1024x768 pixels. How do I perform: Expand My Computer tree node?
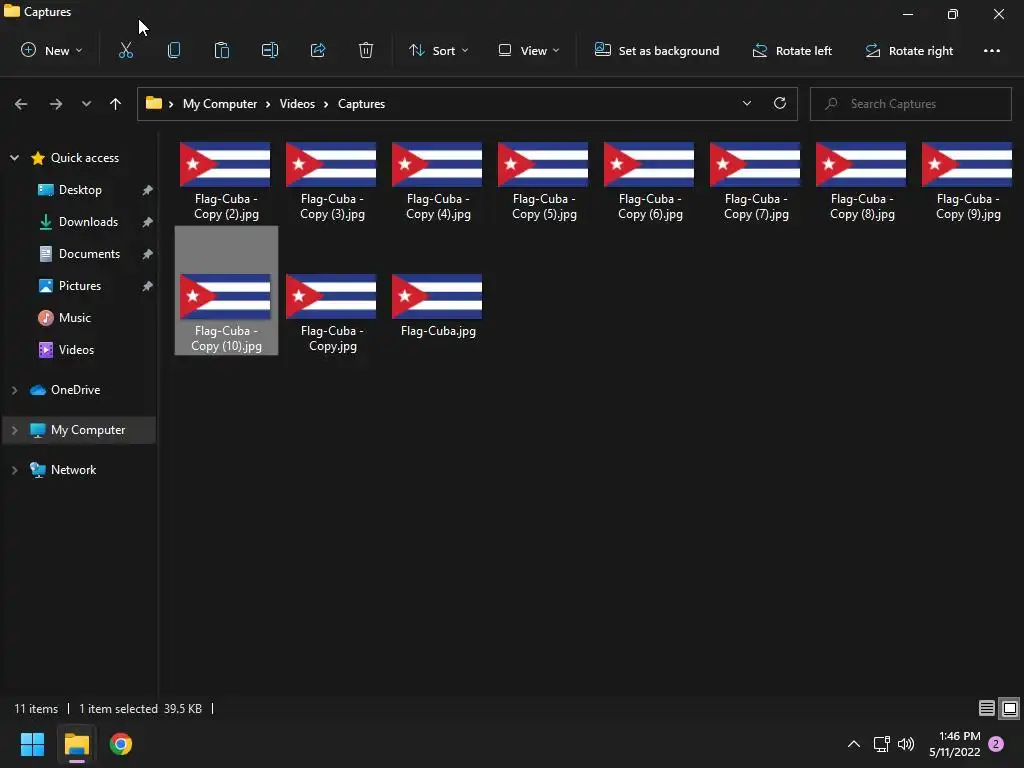pyautogui.click(x=14, y=430)
